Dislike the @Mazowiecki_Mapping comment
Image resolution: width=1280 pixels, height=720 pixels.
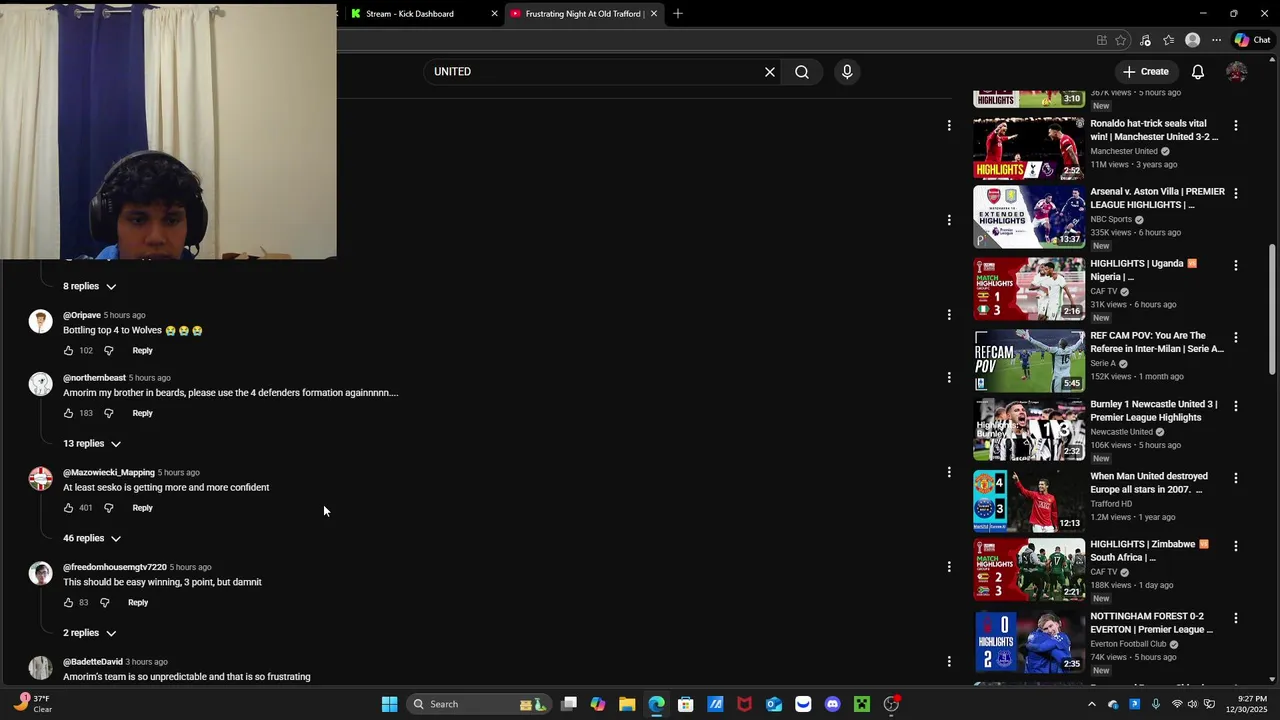(109, 508)
